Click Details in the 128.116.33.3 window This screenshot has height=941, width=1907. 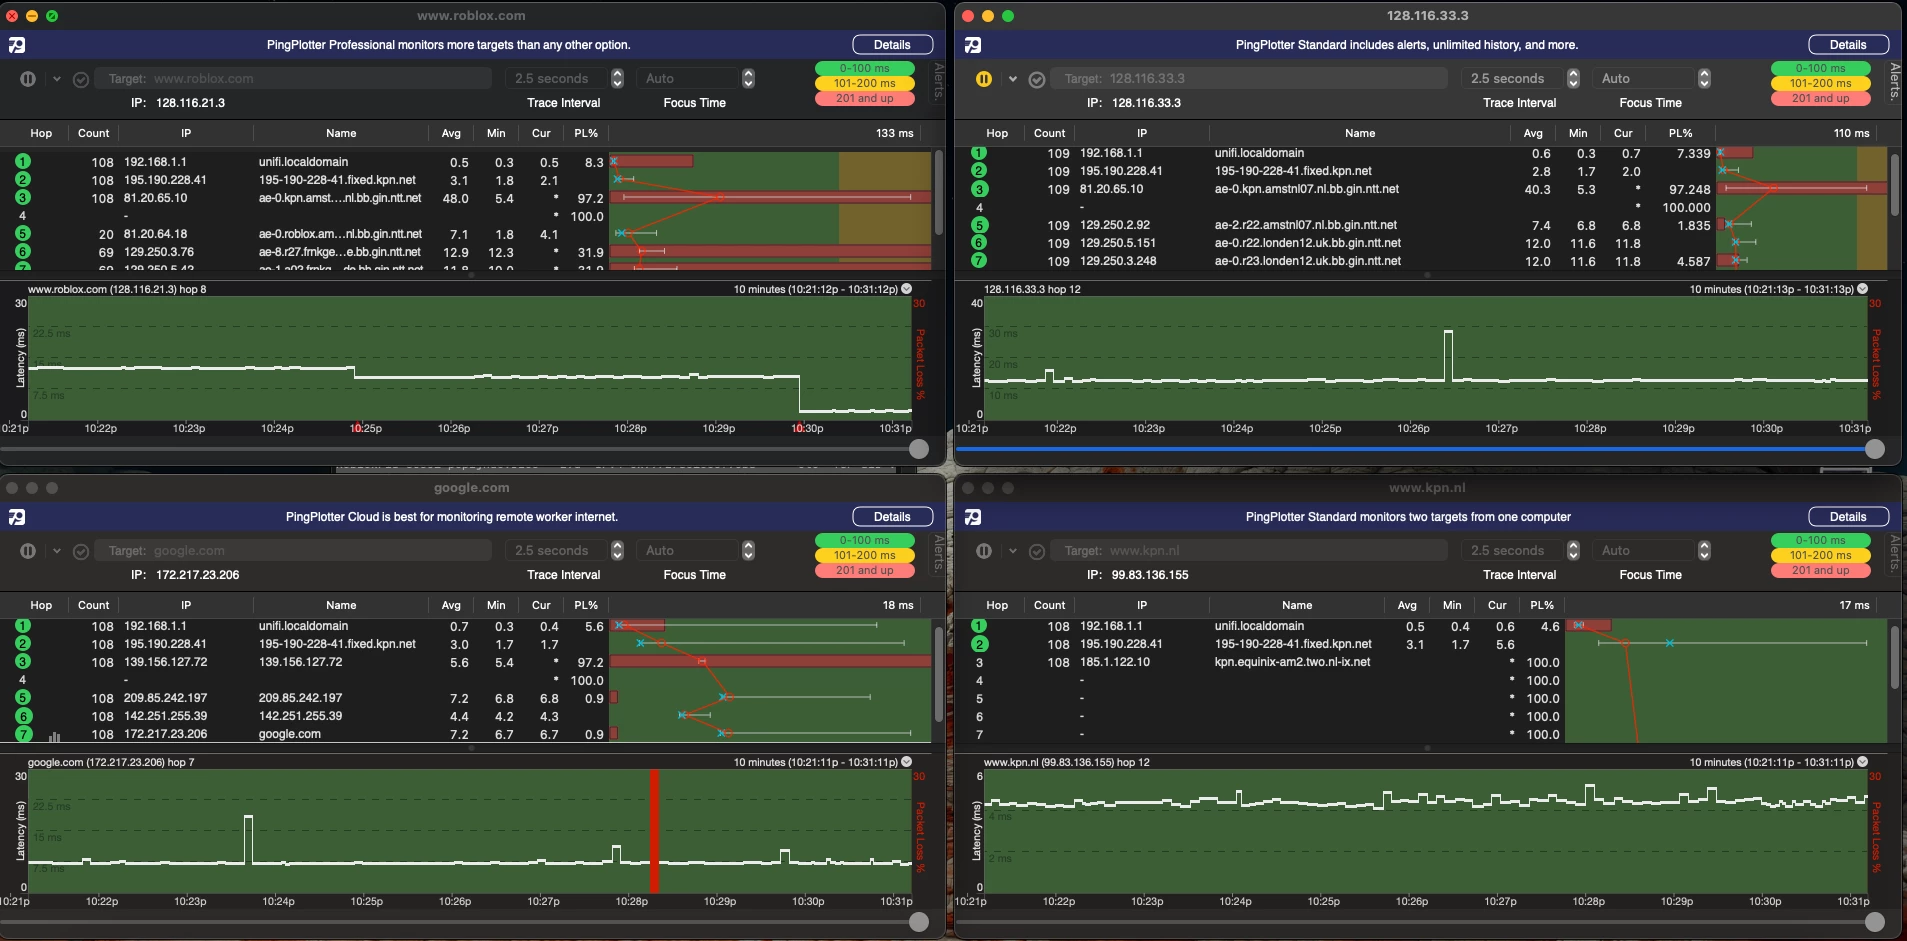tap(1848, 45)
